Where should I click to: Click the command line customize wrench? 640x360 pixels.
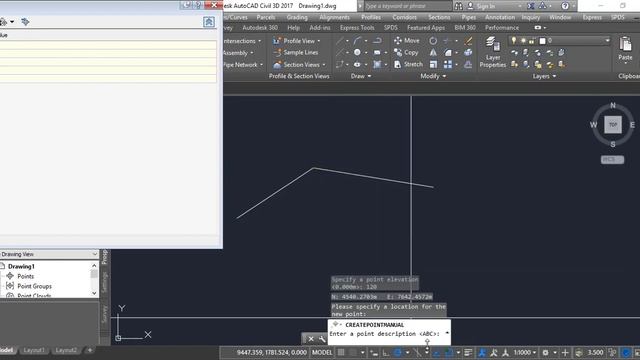click(x=322, y=339)
